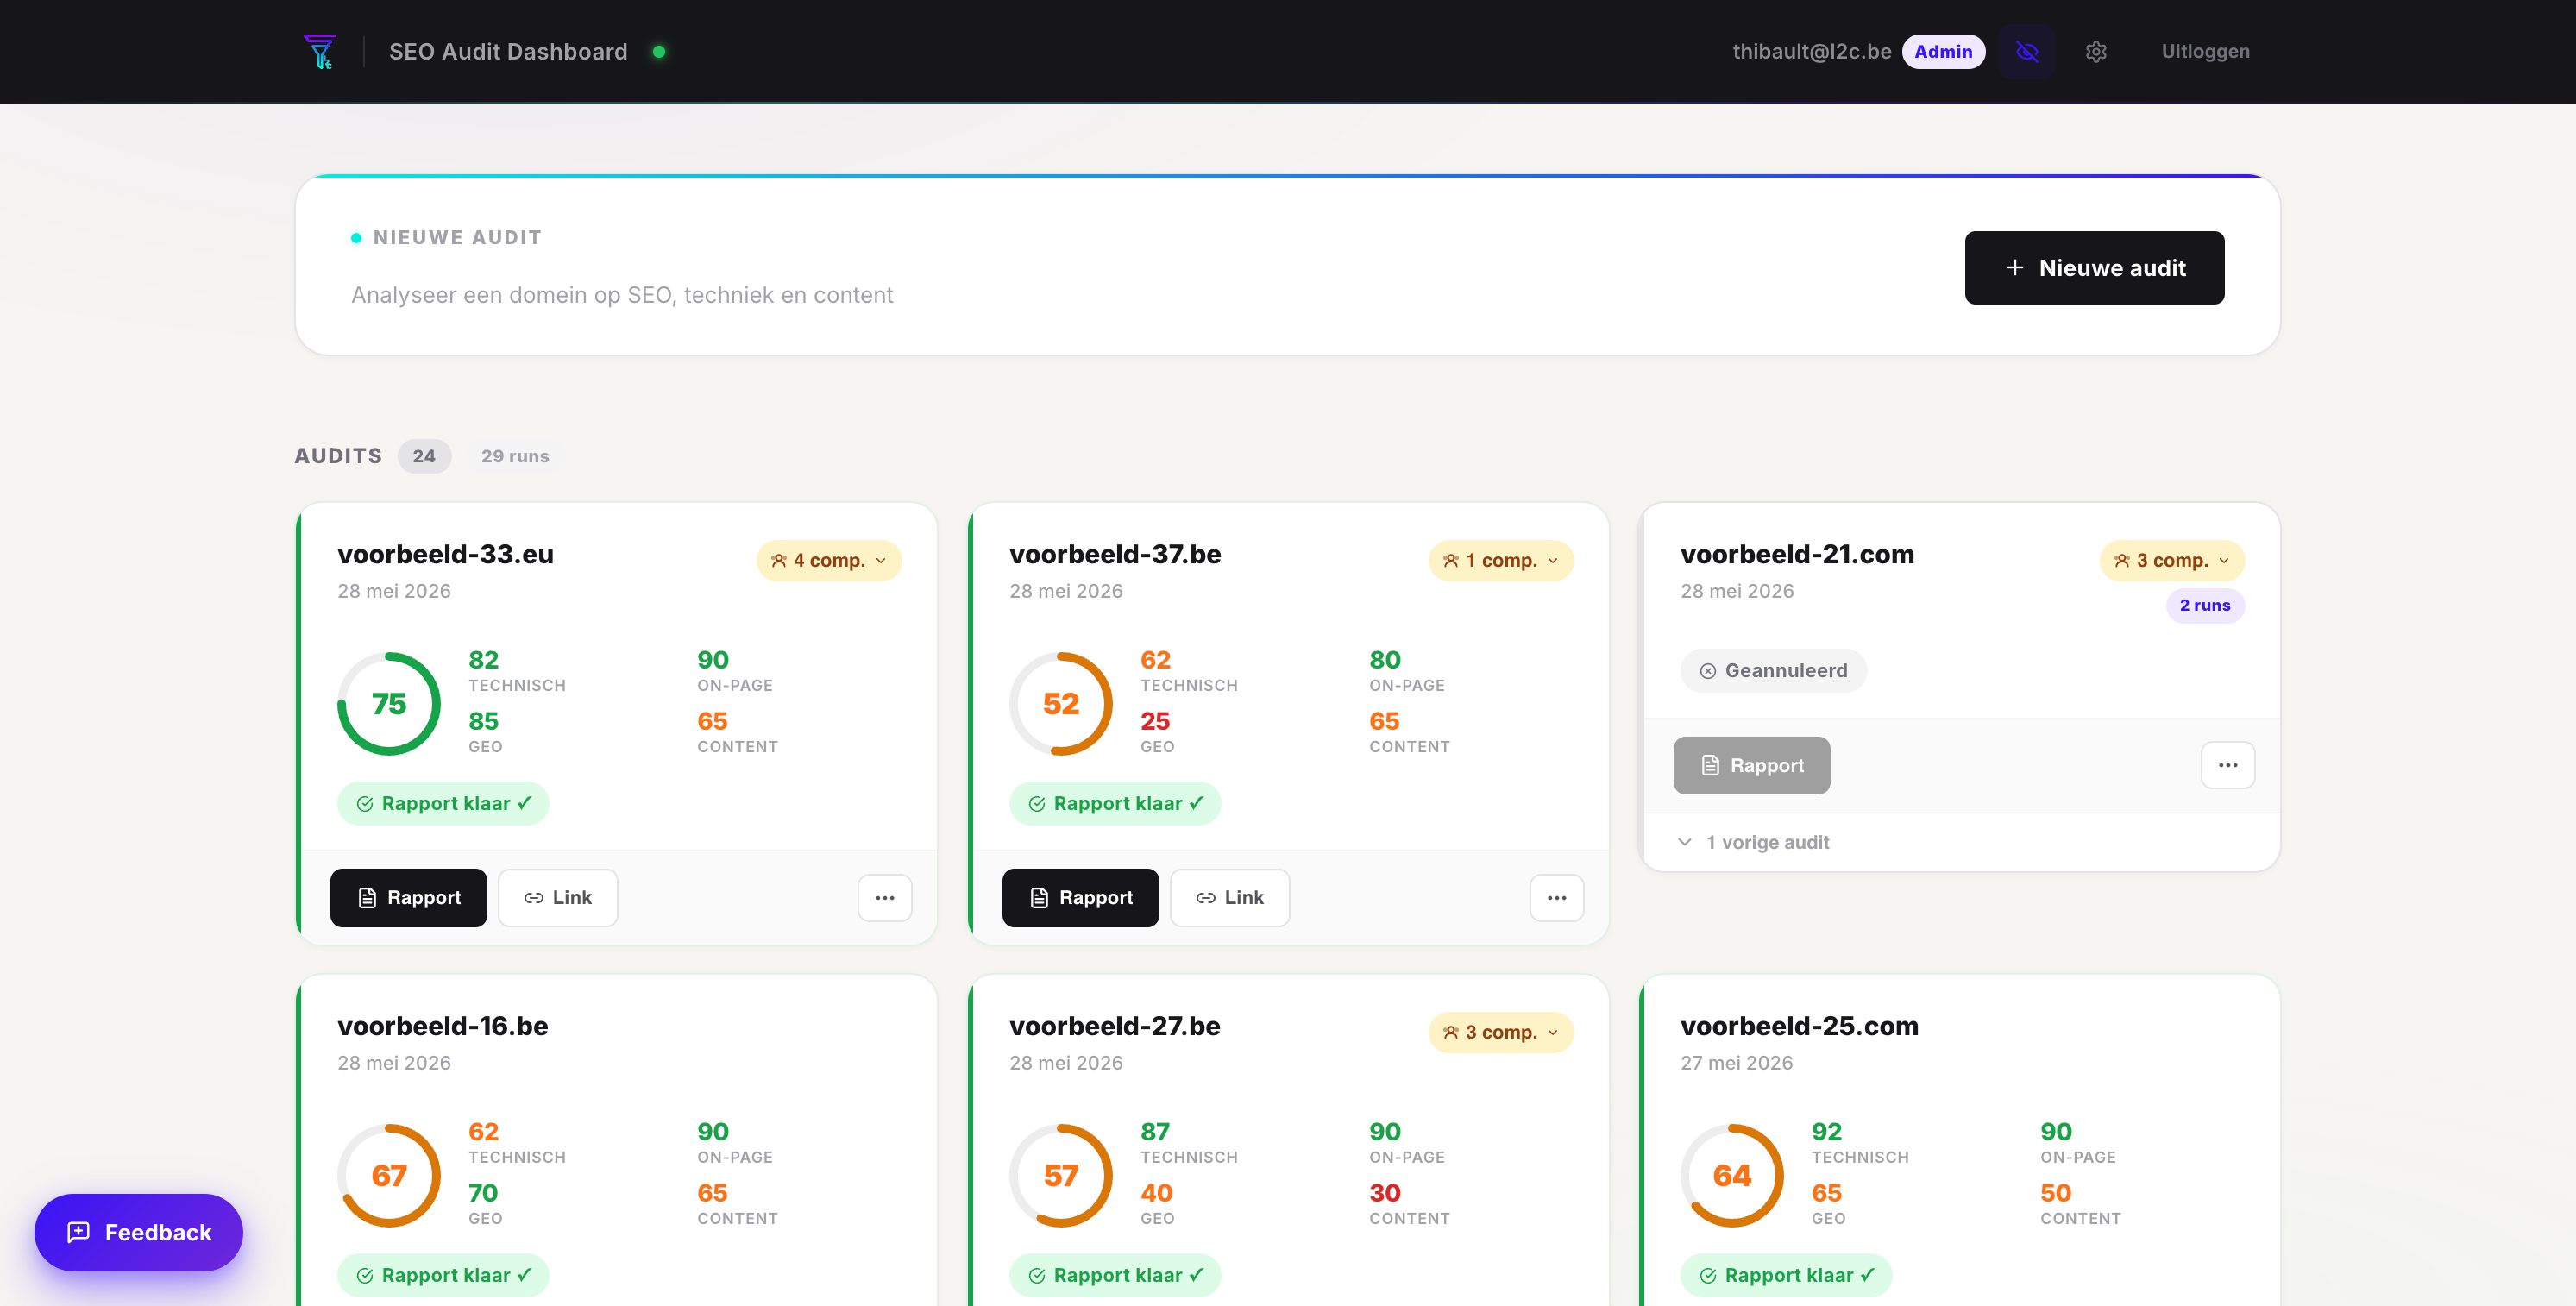Open settings via the gear icon
The image size is (2576, 1306).
pyautogui.click(x=2096, y=51)
